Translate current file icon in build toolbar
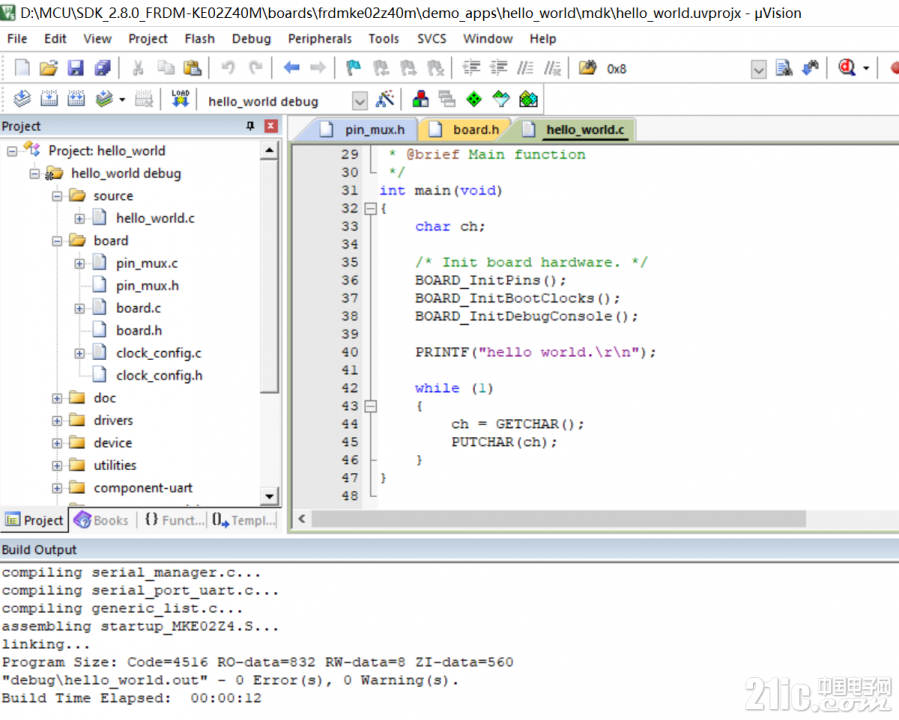 point(22,99)
